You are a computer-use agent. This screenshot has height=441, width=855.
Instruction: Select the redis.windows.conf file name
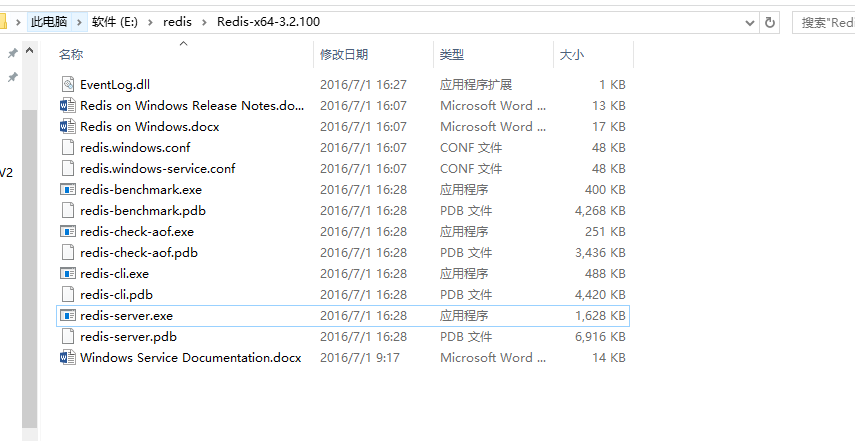point(135,147)
